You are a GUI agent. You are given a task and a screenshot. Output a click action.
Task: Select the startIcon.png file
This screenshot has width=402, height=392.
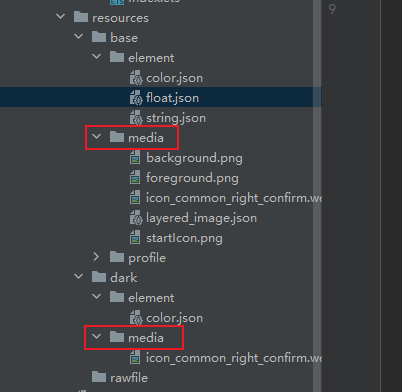click(x=184, y=238)
